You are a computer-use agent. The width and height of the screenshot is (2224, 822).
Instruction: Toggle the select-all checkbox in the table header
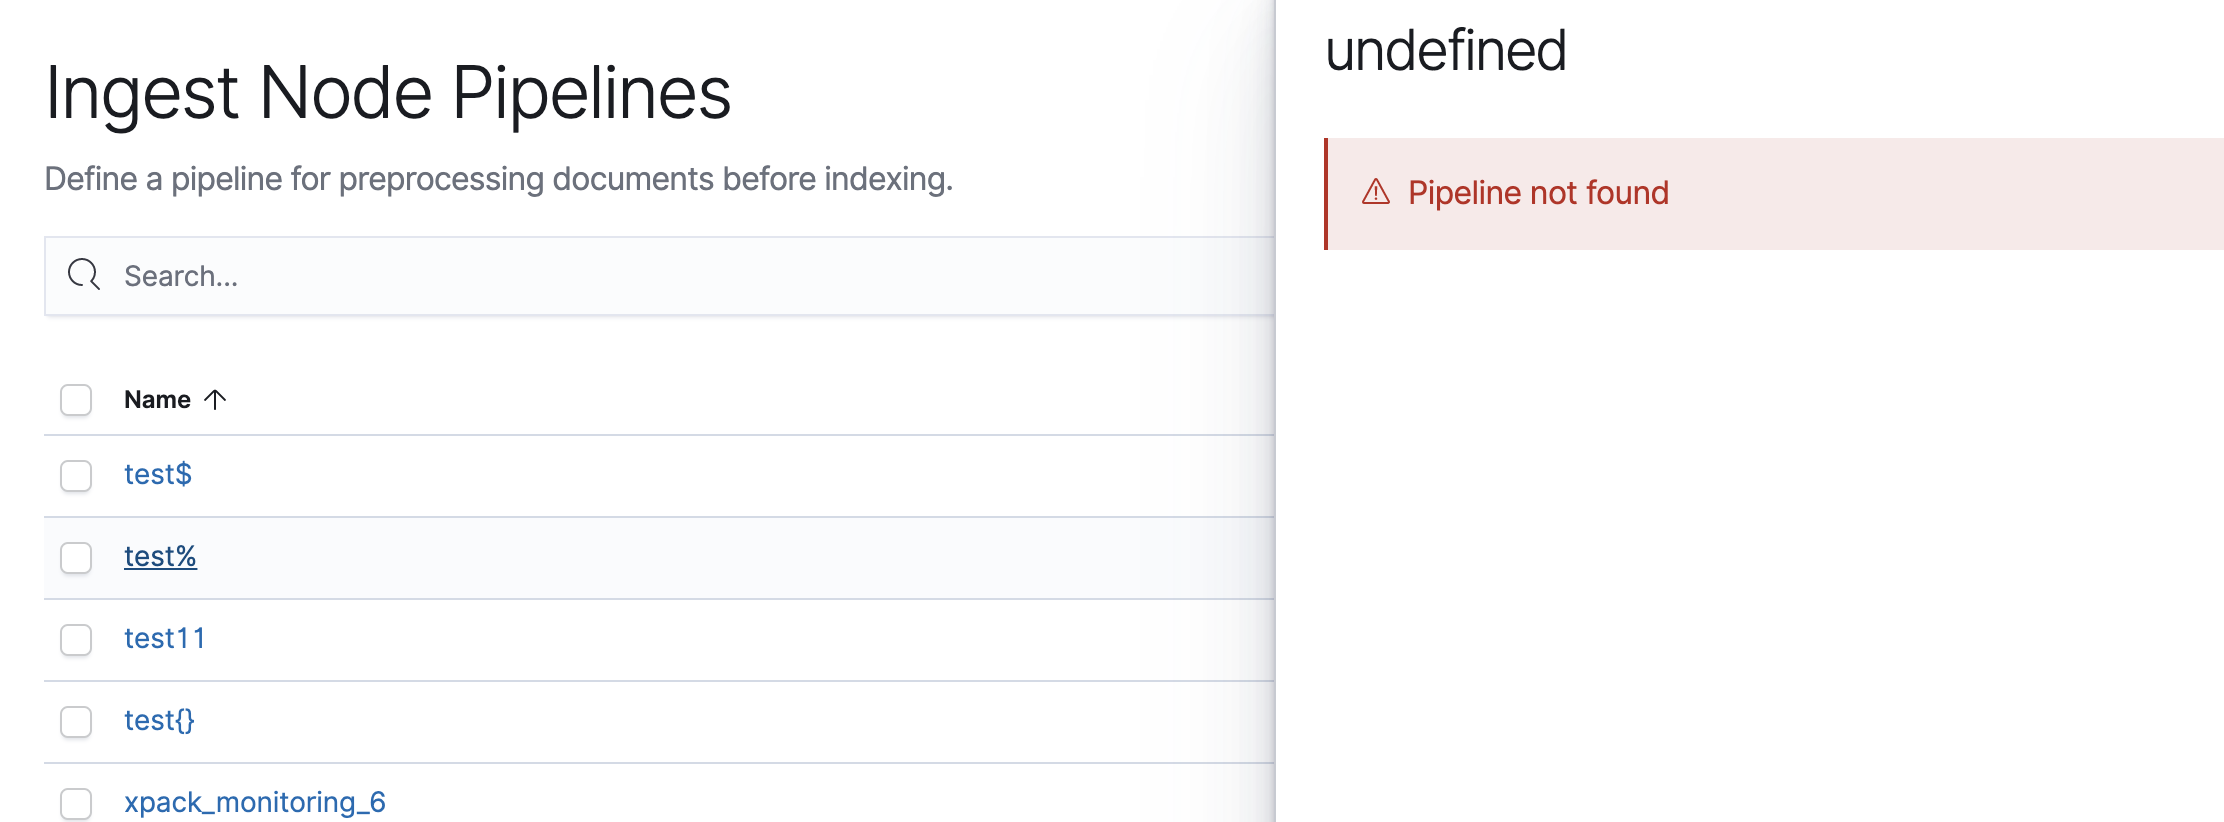(x=75, y=398)
